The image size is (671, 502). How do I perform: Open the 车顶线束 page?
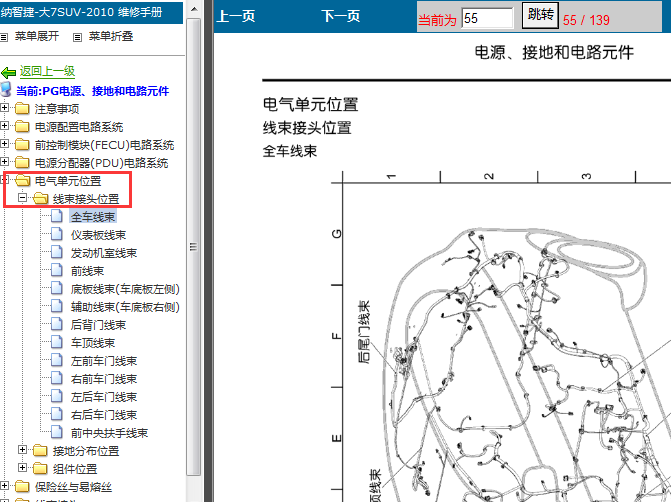click(x=93, y=343)
